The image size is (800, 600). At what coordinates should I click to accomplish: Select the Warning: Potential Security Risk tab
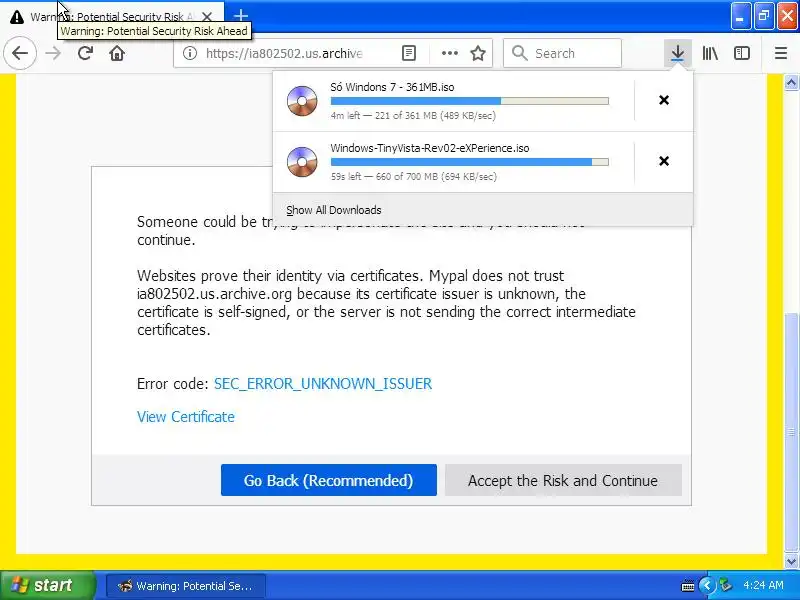click(113, 17)
